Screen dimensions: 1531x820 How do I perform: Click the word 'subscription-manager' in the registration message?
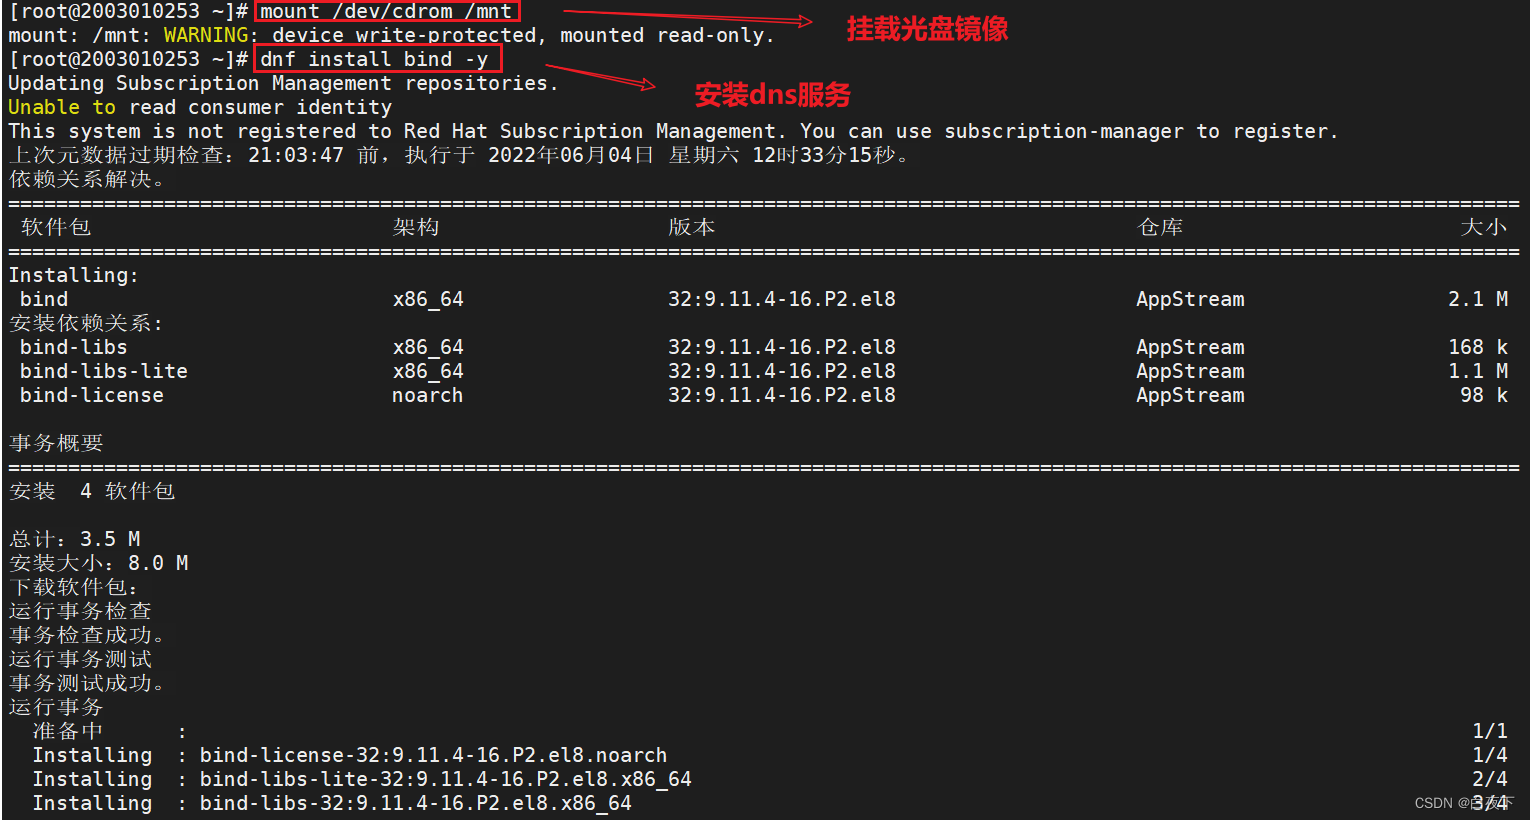pos(1064,131)
